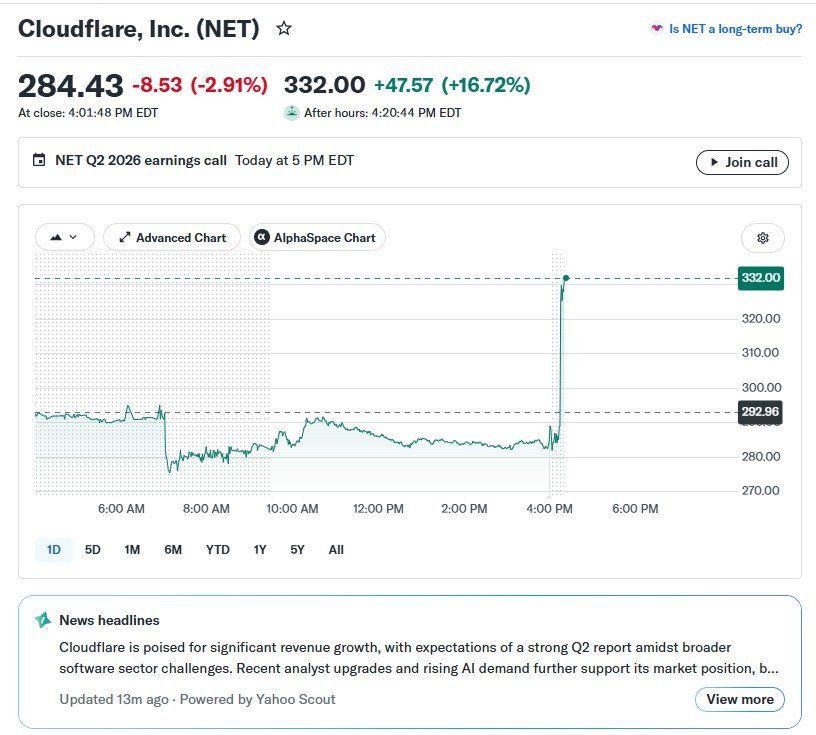Open 'Is NET a long-term buy?' link
The height and width of the screenshot is (735, 816).
pyautogui.click(x=735, y=29)
